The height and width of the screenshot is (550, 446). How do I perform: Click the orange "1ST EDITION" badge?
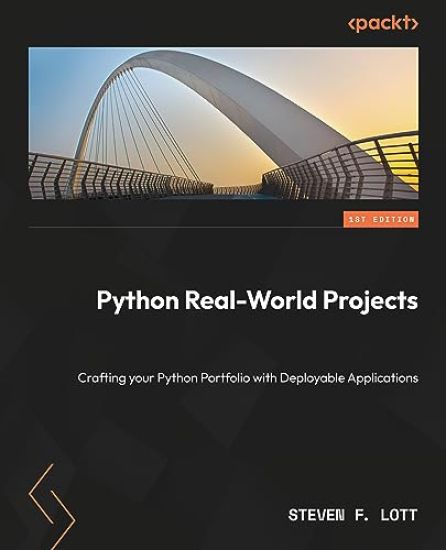tap(381, 220)
